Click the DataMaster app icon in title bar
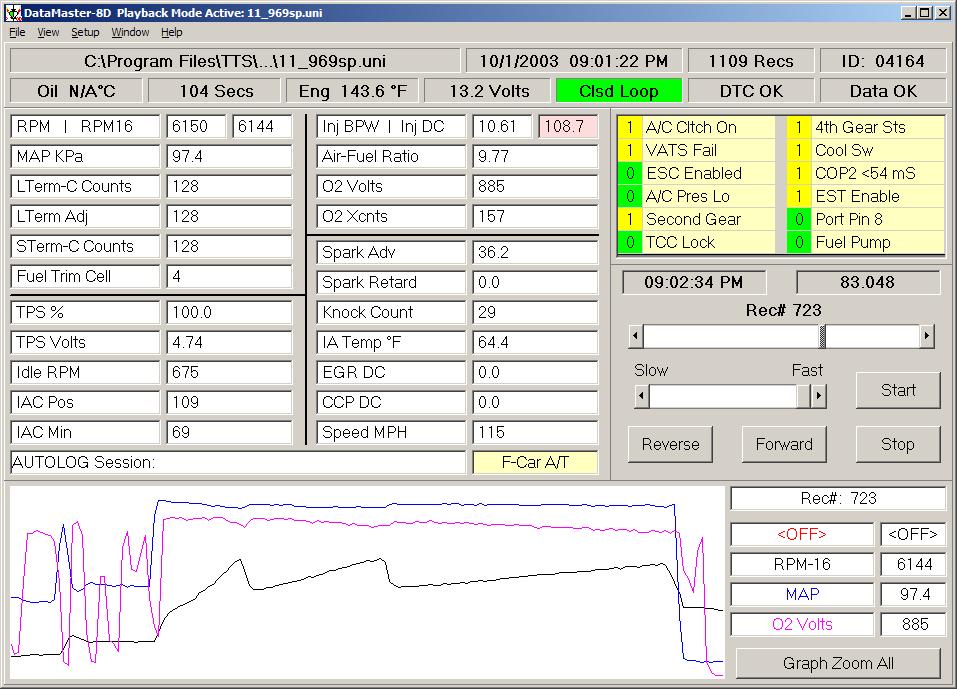The height and width of the screenshot is (689, 957). point(13,13)
